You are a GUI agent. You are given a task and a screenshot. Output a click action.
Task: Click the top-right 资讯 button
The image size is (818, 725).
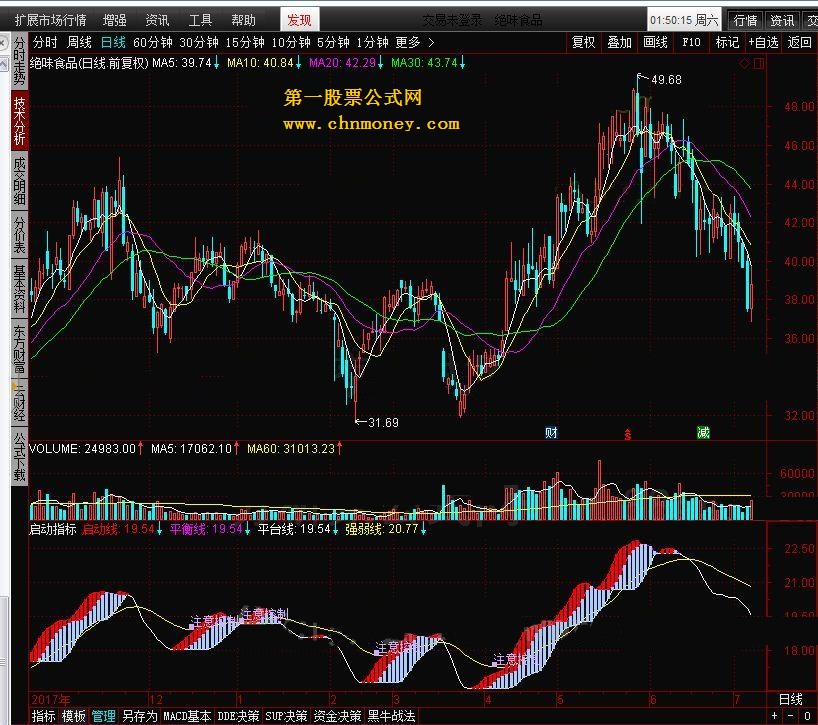tap(782, 20)
